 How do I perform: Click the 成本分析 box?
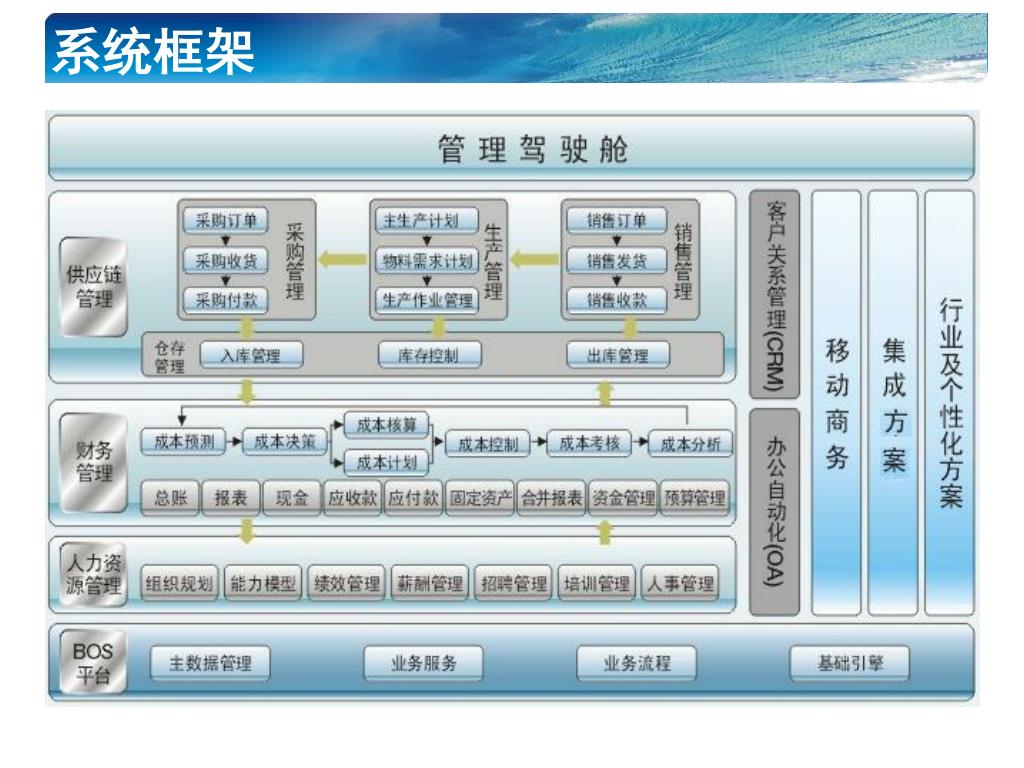690,444
